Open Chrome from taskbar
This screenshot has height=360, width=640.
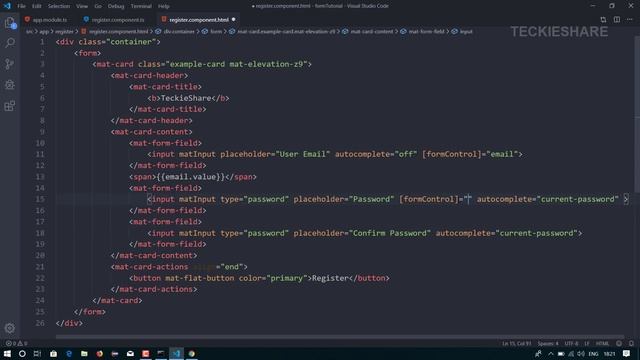point(191,353)
